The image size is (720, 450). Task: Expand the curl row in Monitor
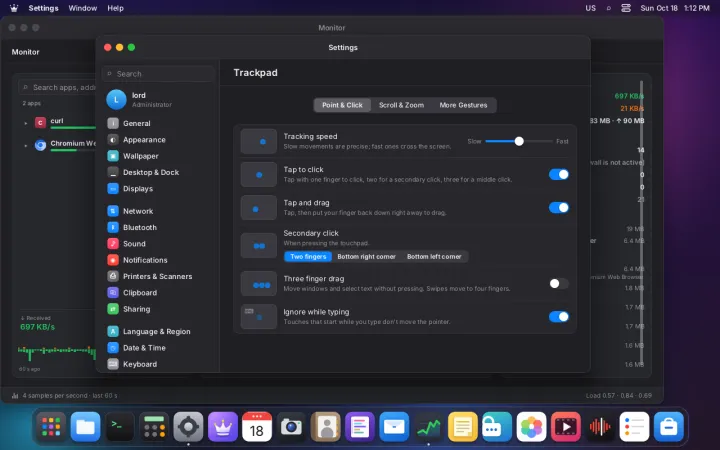tap(25, 123)
